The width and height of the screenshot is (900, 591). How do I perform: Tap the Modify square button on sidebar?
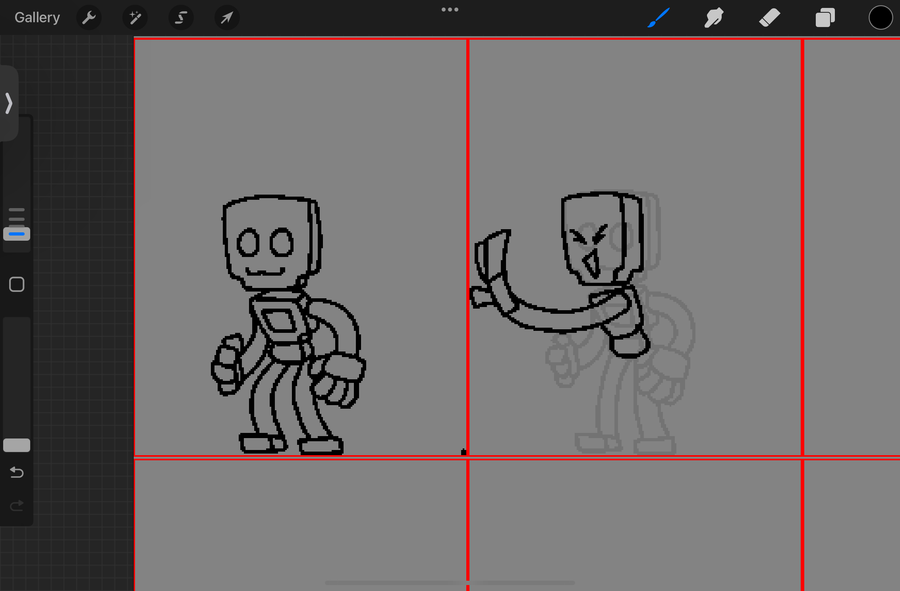click(17, 285)
